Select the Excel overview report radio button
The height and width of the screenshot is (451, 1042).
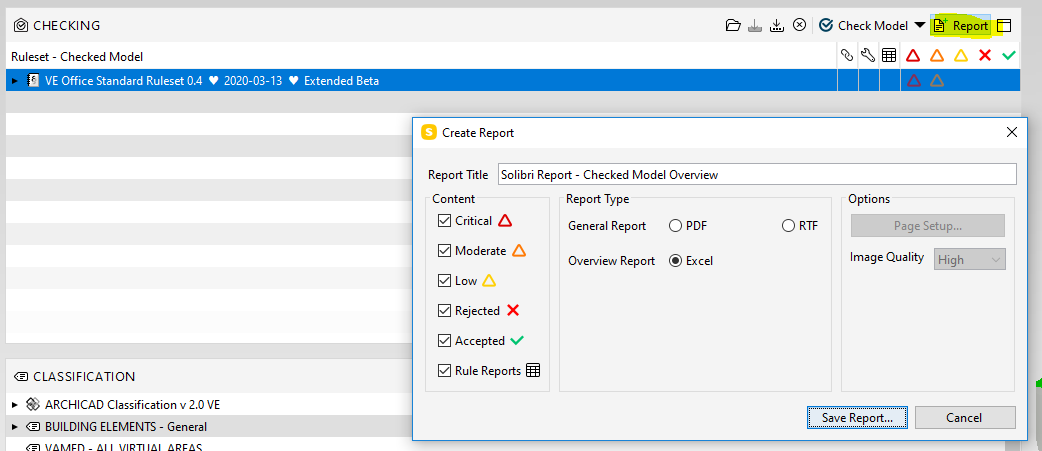(x=676, y=261)
